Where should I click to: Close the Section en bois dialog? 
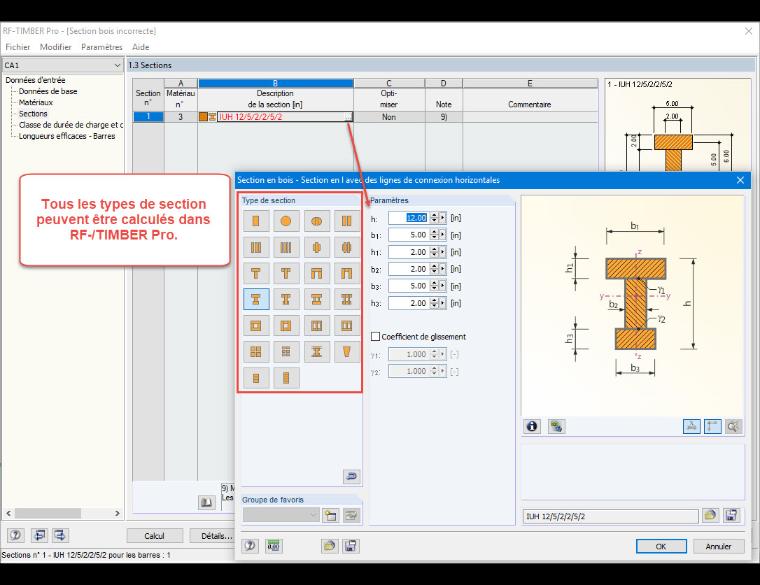(740, 180)
